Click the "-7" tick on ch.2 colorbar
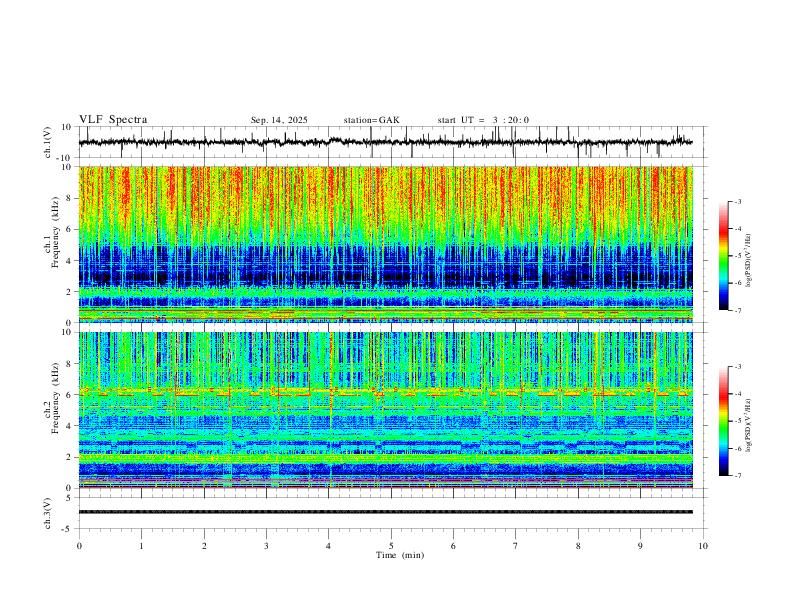The image size is (792, 612). click(x=737, y=475)
